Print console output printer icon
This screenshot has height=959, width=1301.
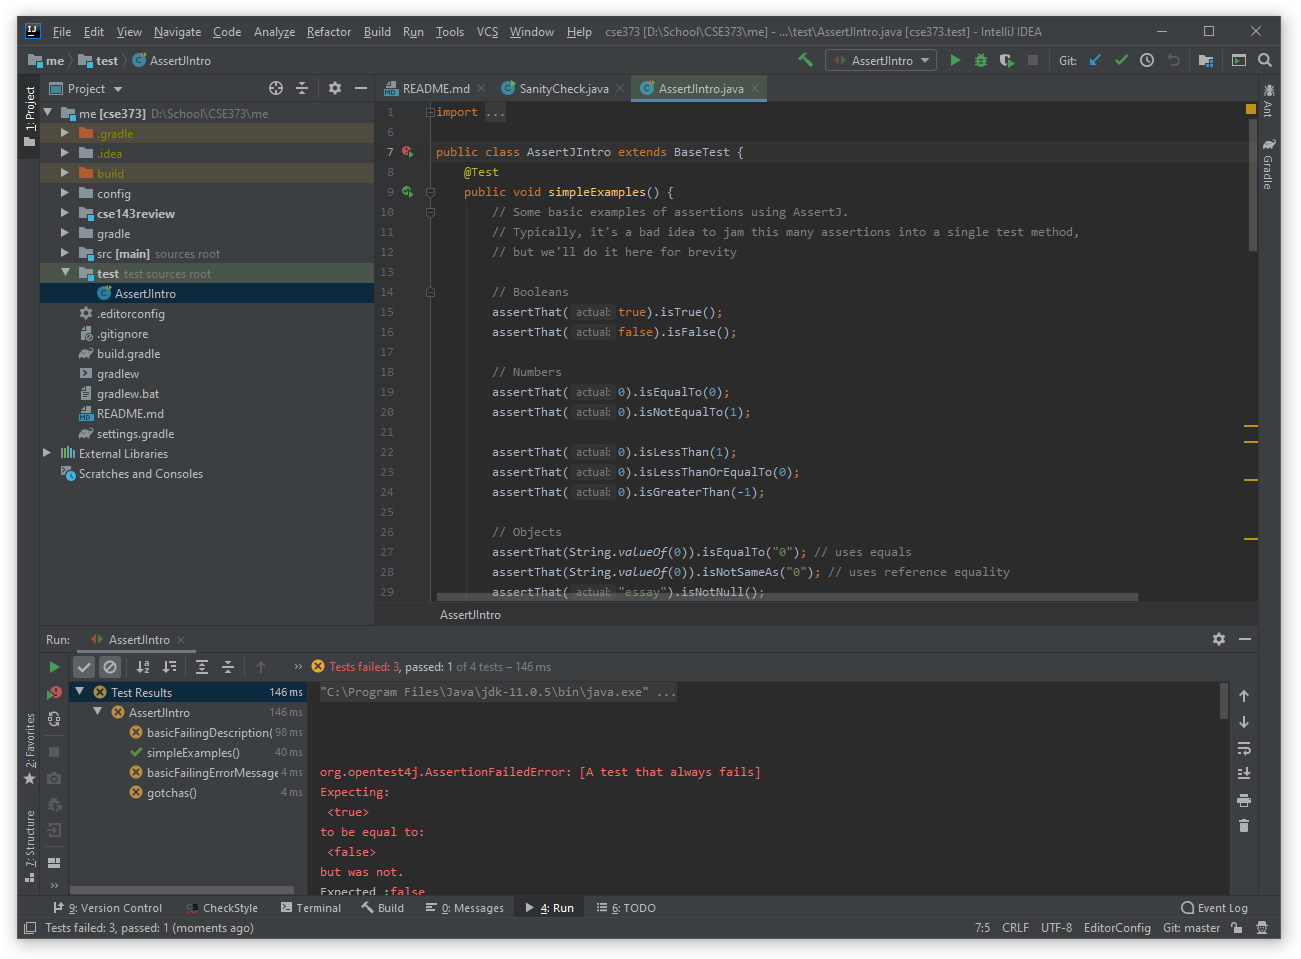[x=1244, y=800]
